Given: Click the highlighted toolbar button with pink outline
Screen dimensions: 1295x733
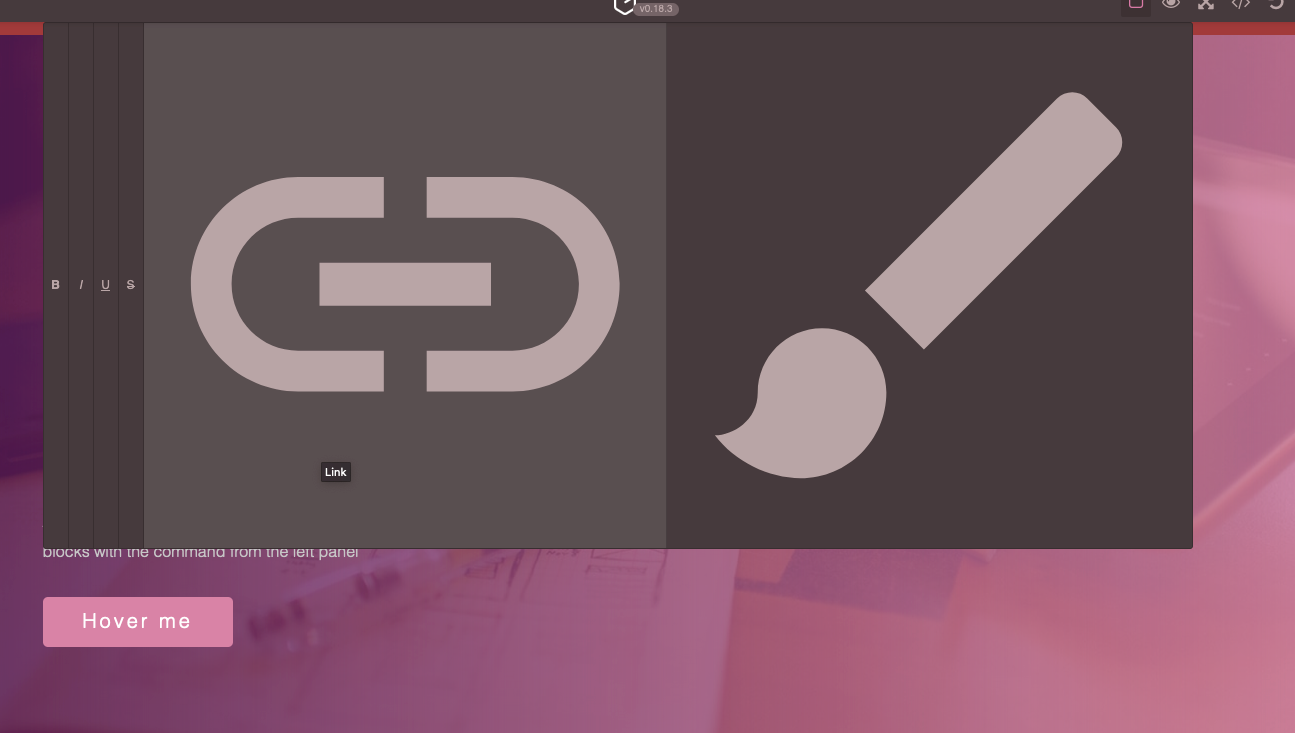Looking at the screenshot, I should tap(1135, 5).
